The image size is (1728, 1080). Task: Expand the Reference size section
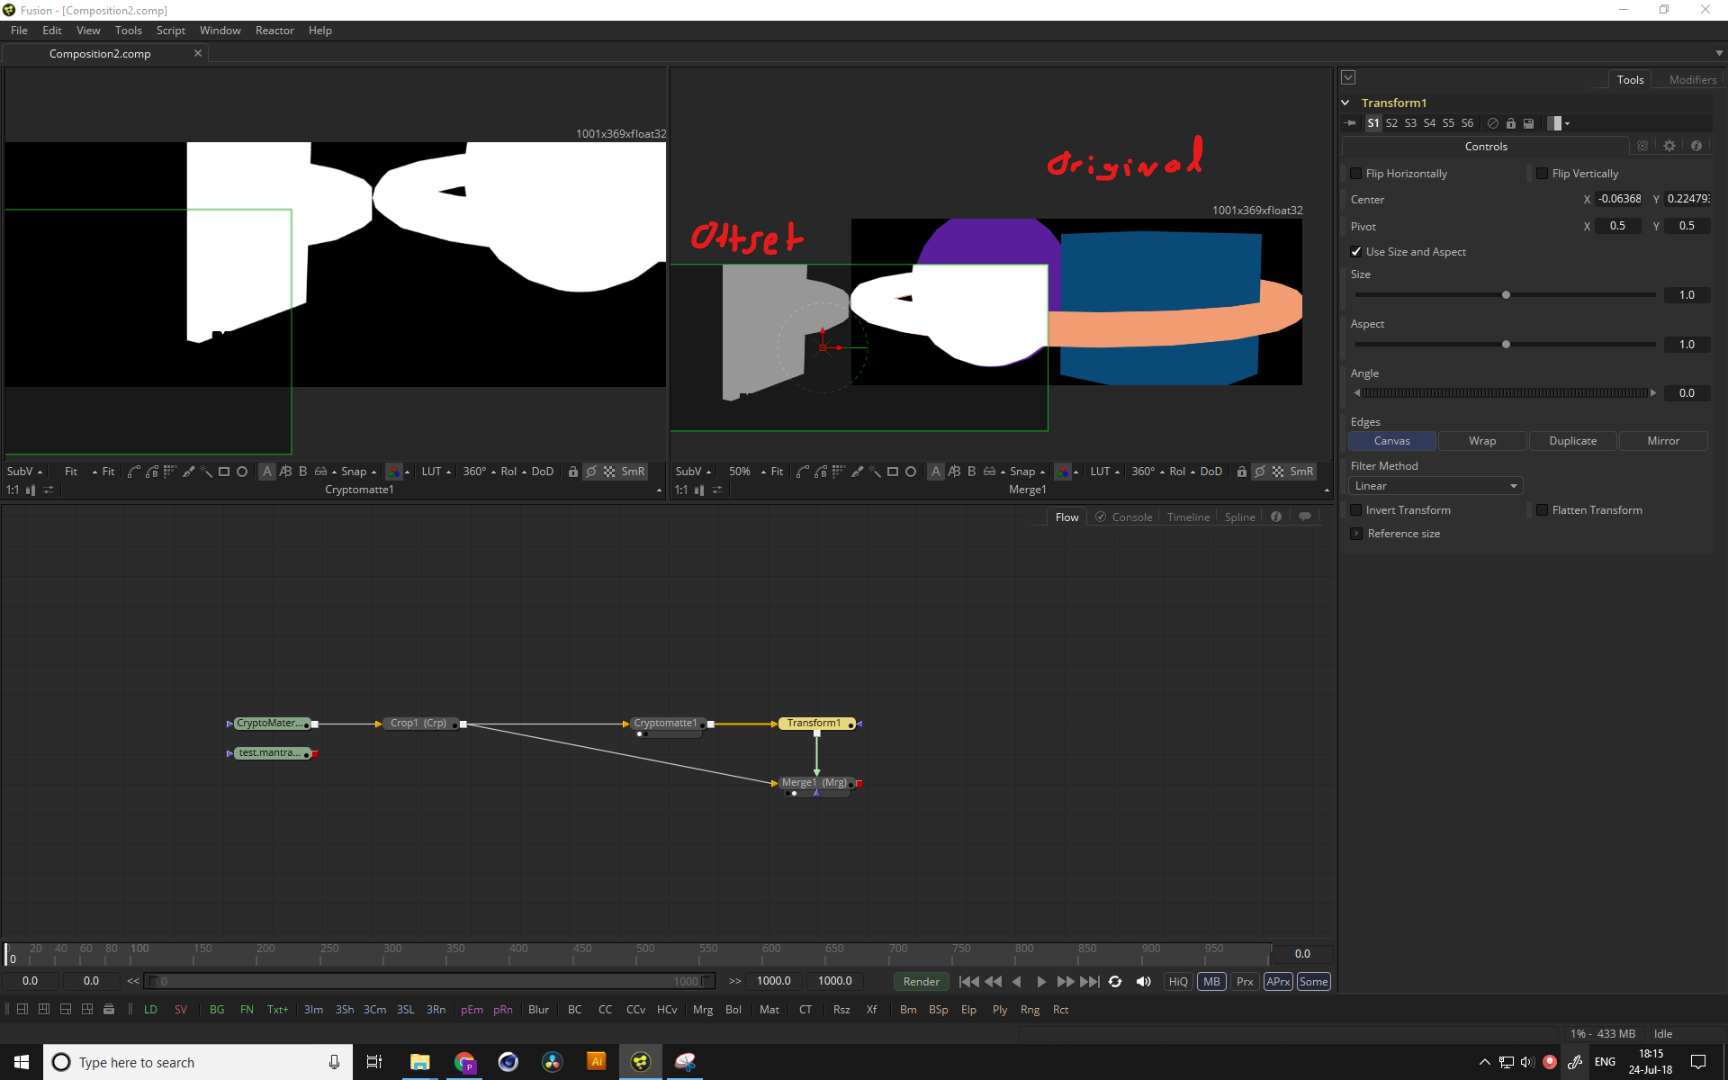[1356, 533]
